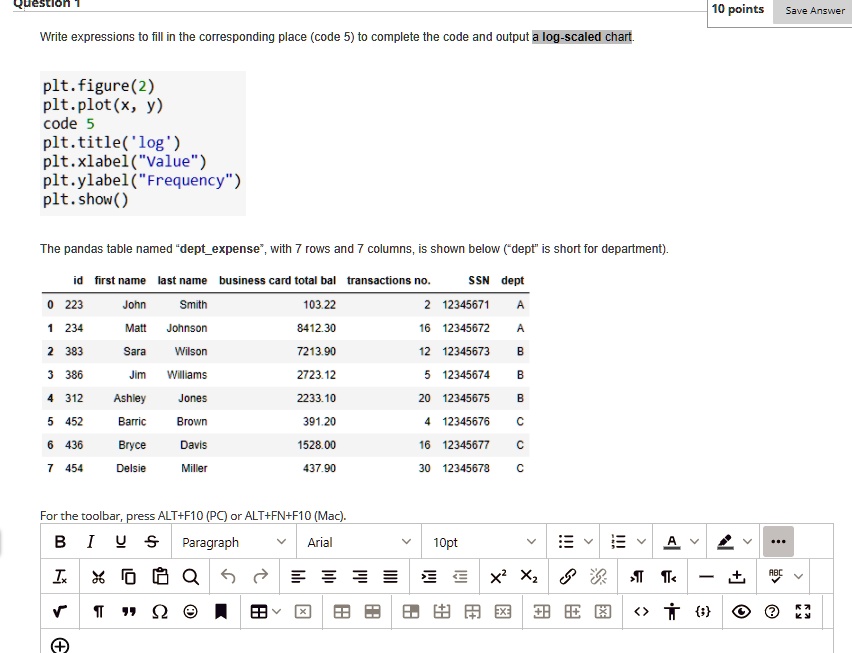Open the Paragraph format dropdown
852x653 pixels.
(234, 542)
